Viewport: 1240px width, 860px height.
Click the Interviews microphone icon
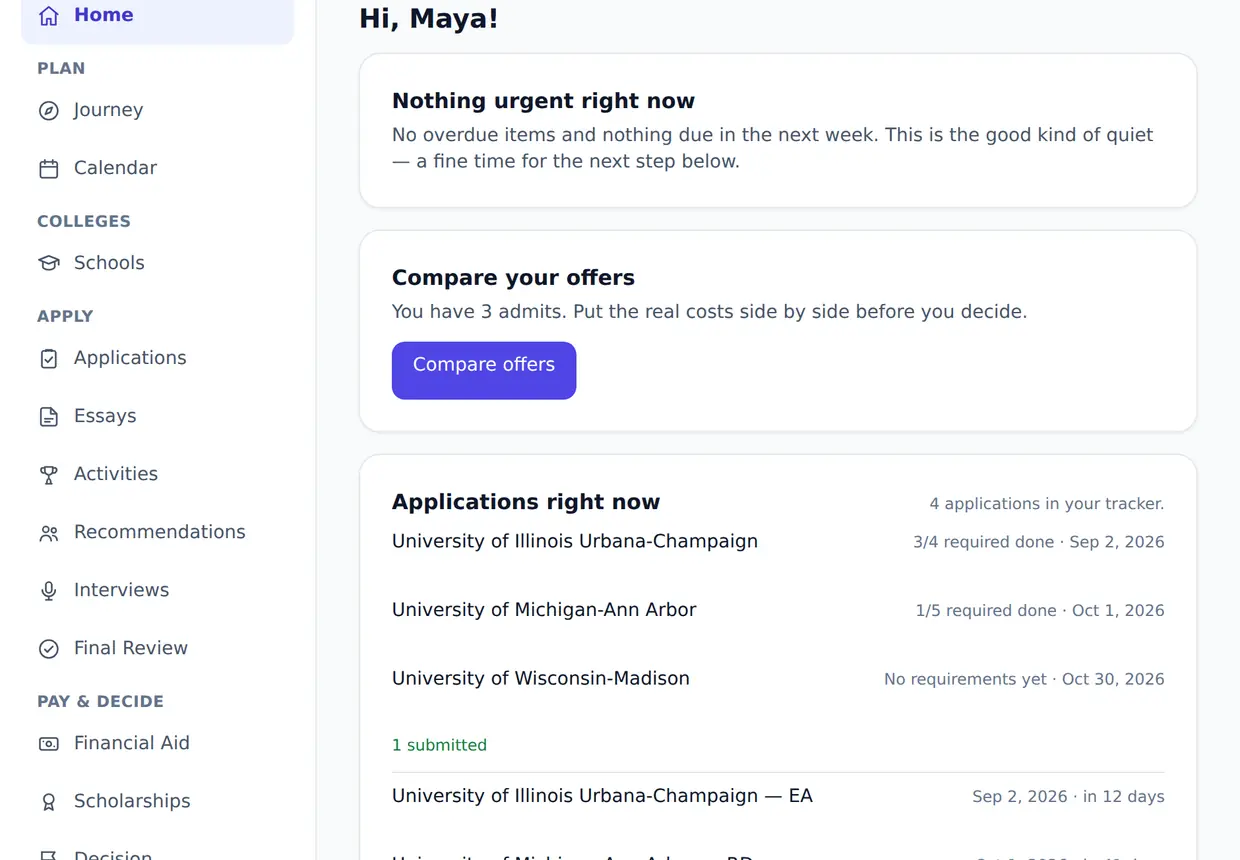49,591
